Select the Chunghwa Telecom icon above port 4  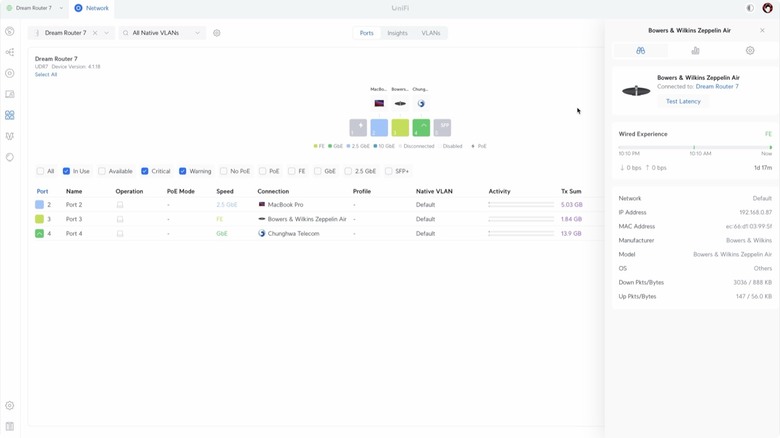point(421,104)
